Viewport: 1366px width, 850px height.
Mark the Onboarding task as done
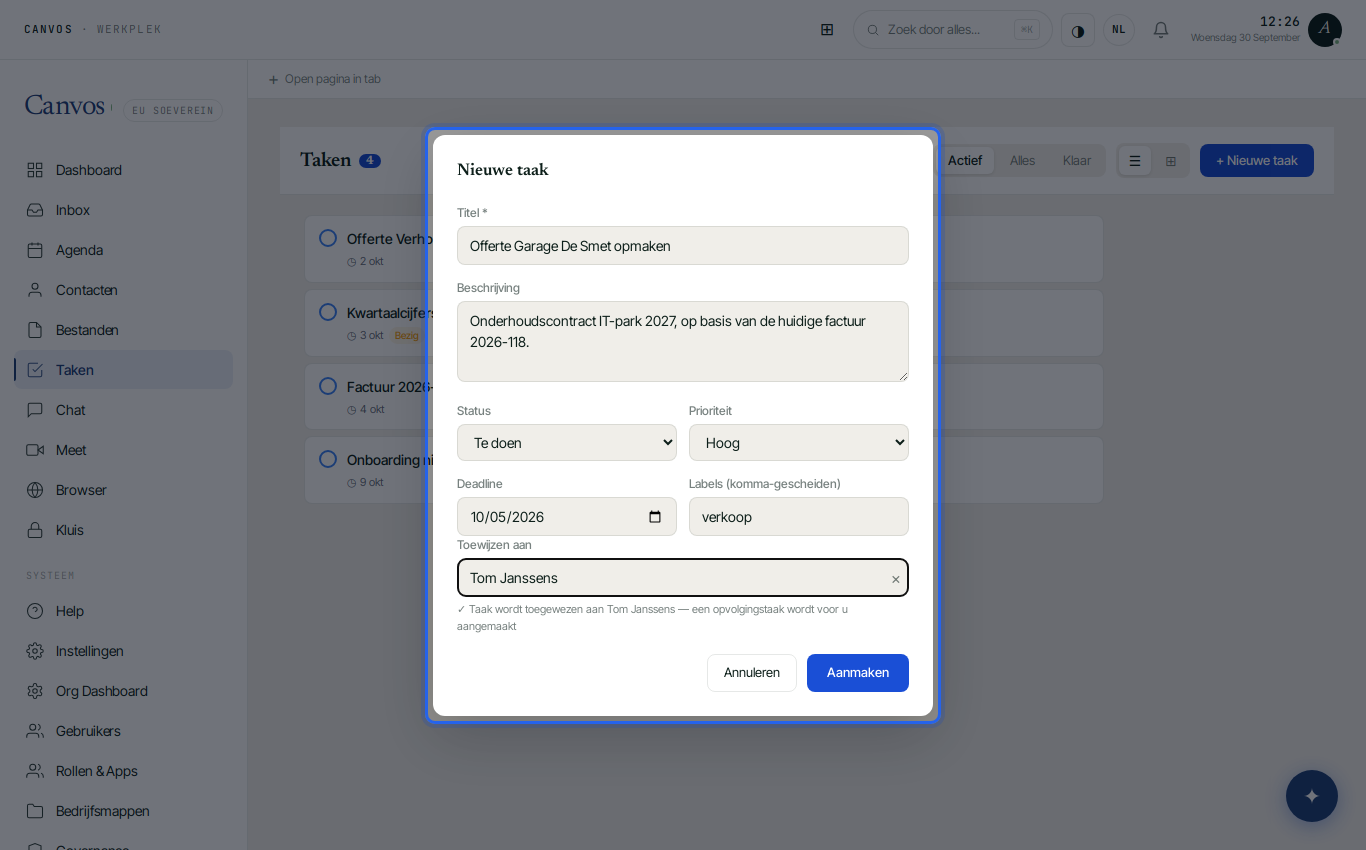pos(328,459)
